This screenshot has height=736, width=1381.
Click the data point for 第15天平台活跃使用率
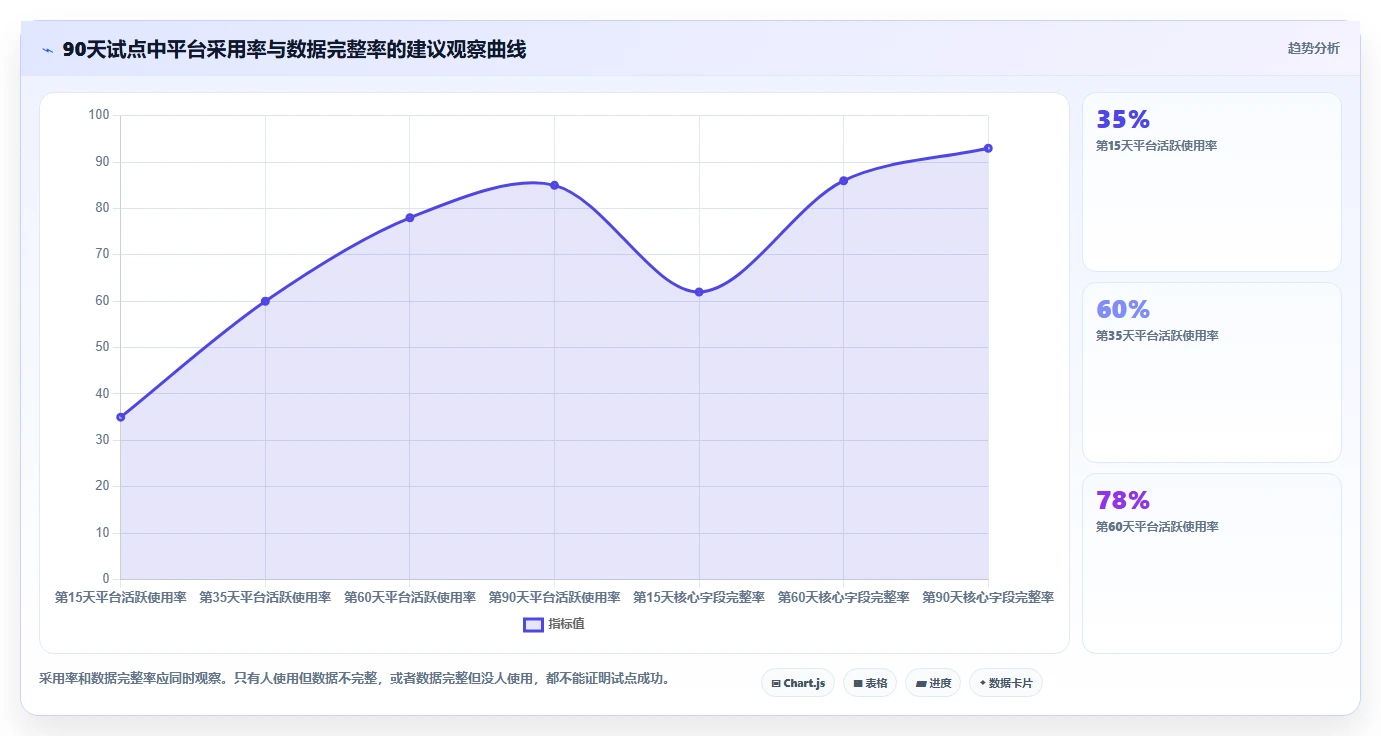point(120,417)
